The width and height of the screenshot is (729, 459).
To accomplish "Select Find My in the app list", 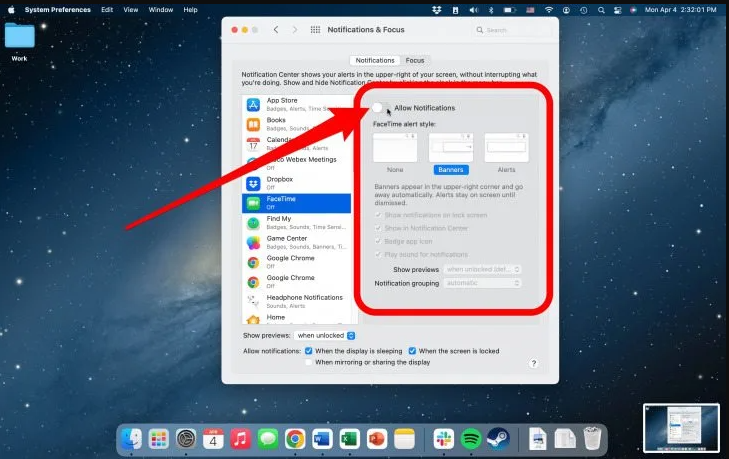I will [x=296, y=222].
